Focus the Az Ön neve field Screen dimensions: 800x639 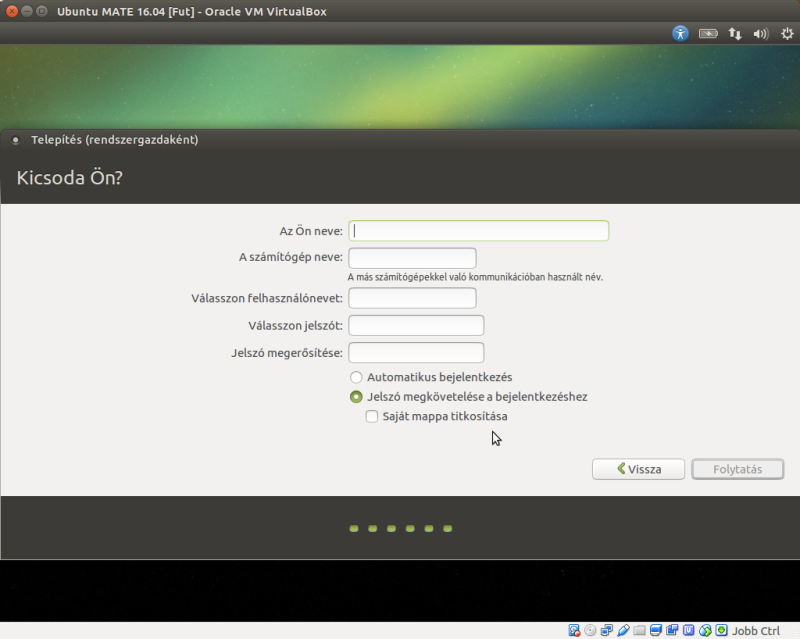pos(479,231)
